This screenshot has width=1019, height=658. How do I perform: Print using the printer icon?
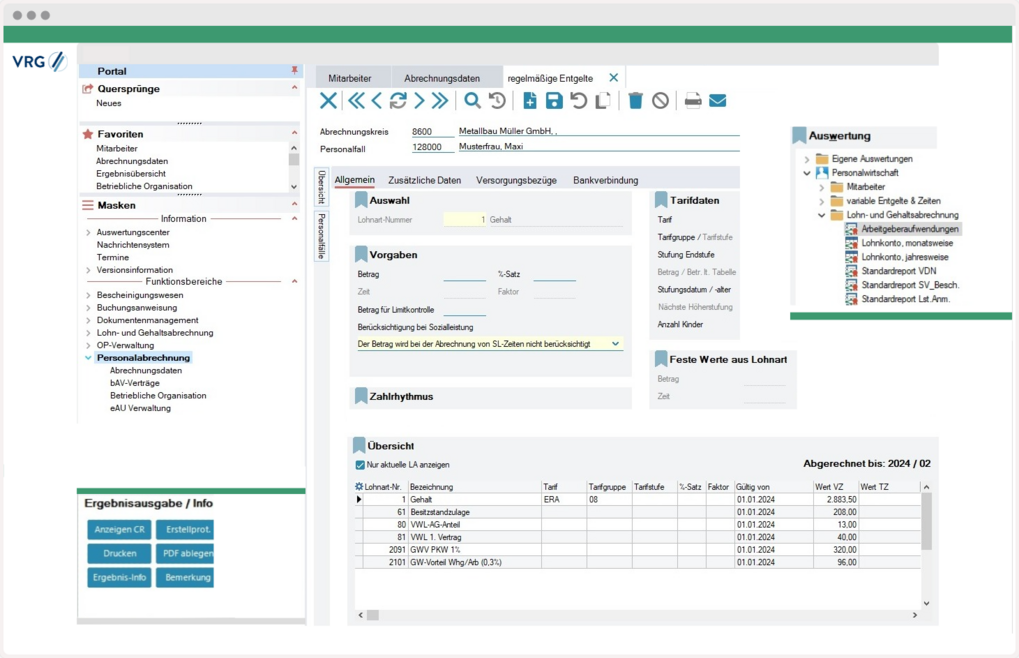click(x=693, y=101)
